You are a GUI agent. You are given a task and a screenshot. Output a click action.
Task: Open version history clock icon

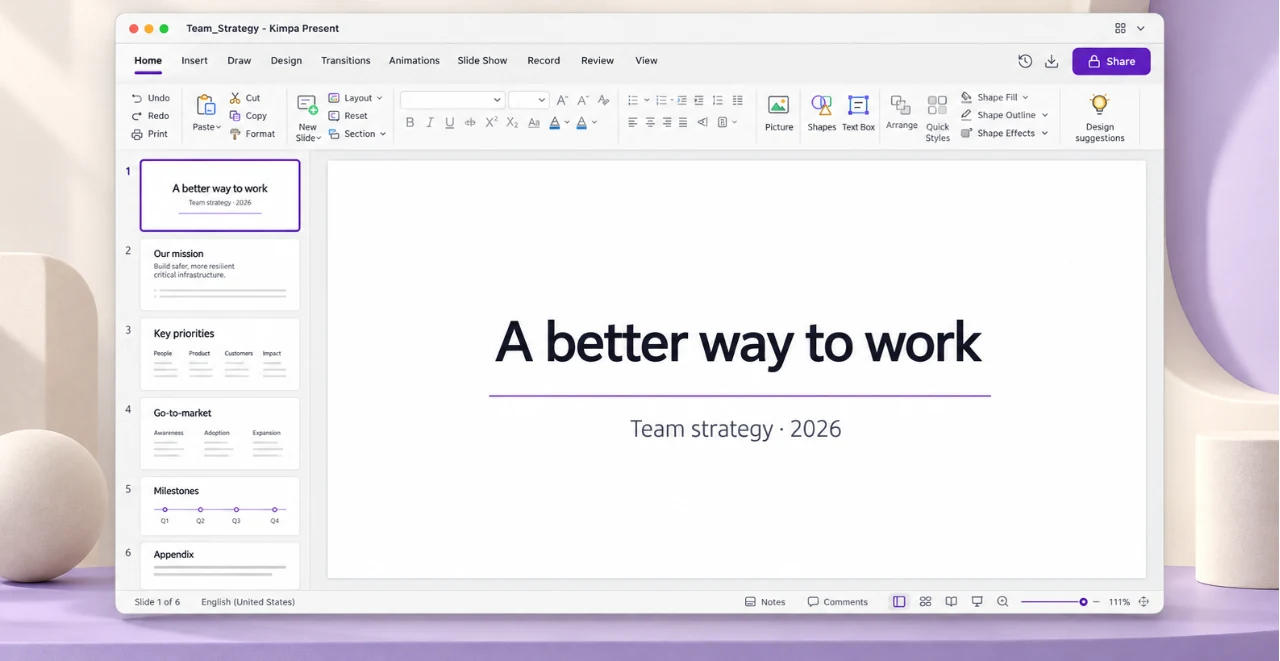1025,61
